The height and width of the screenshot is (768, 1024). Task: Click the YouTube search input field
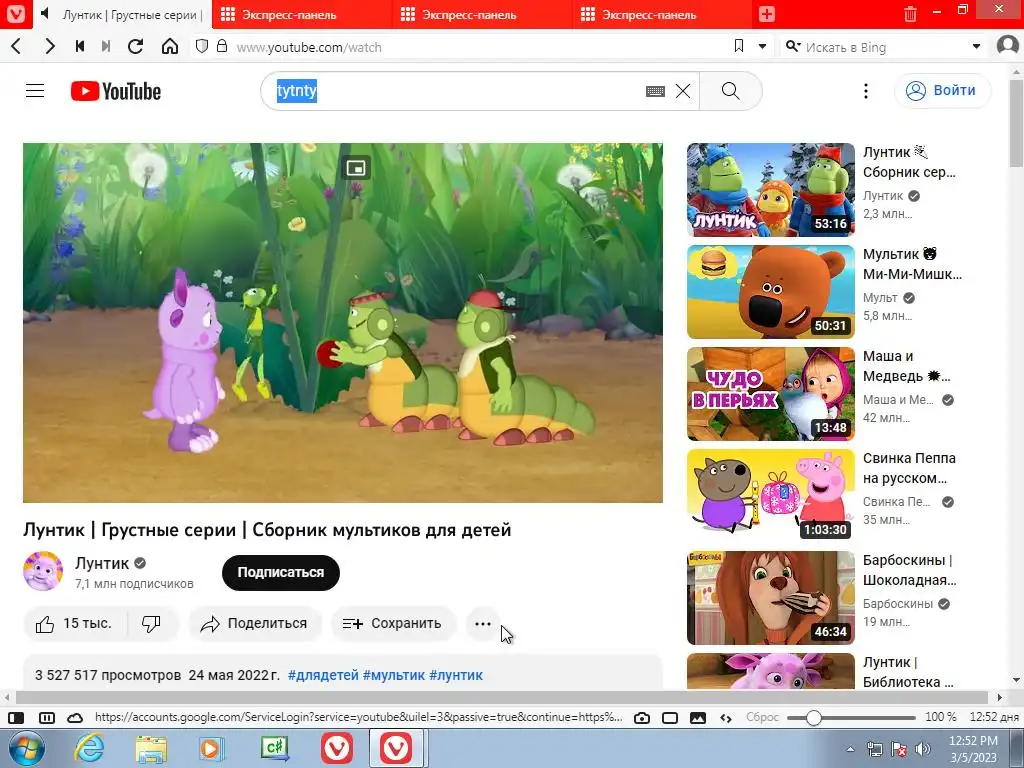(x=457, y=91)
